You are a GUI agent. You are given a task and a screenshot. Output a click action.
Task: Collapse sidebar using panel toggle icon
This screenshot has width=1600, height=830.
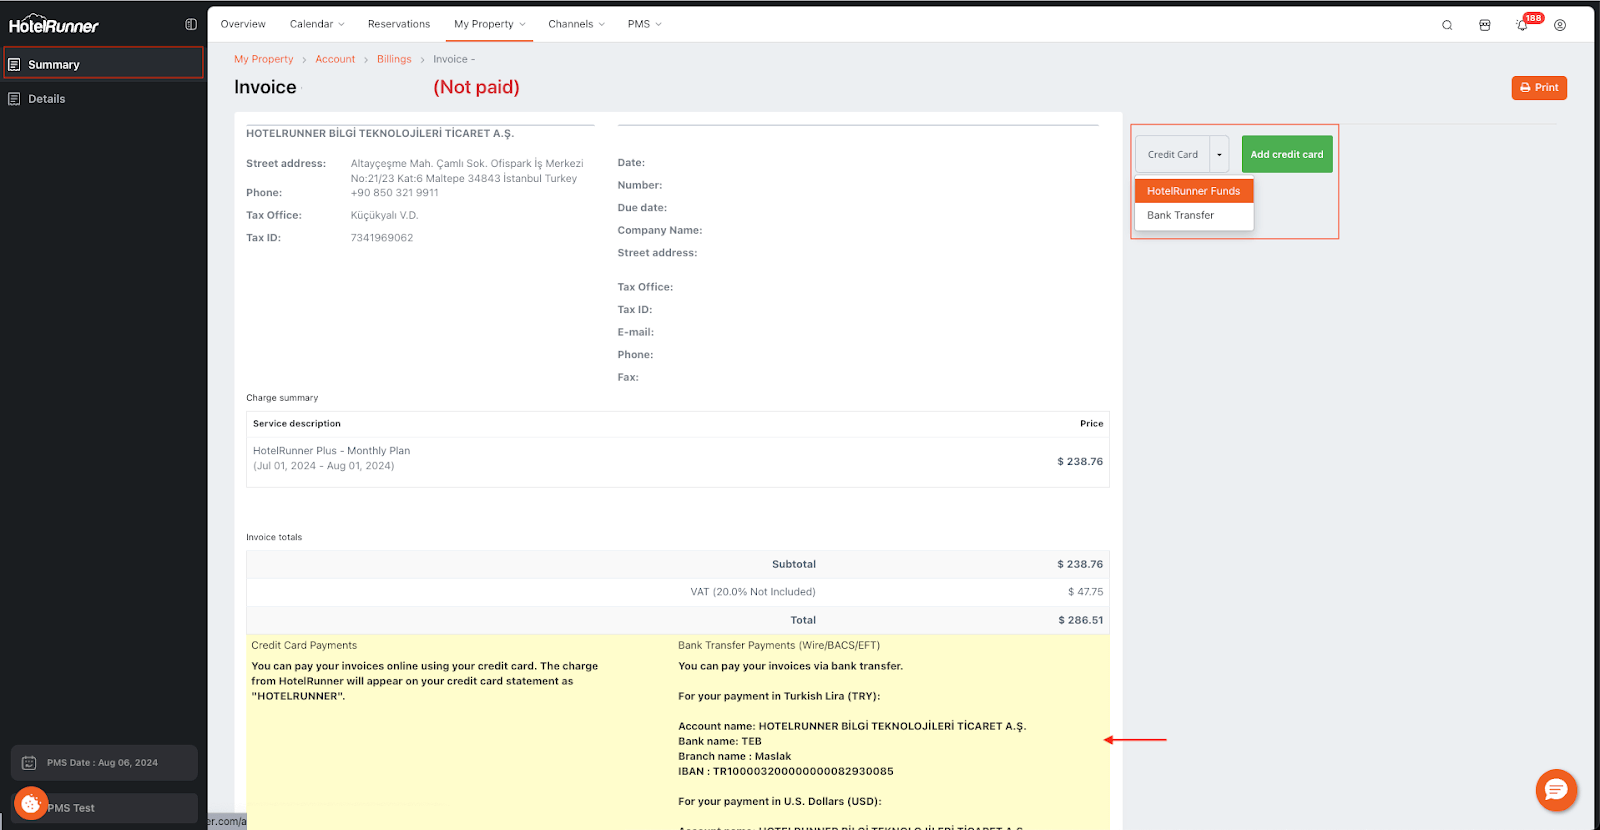(x=191, y=24)
